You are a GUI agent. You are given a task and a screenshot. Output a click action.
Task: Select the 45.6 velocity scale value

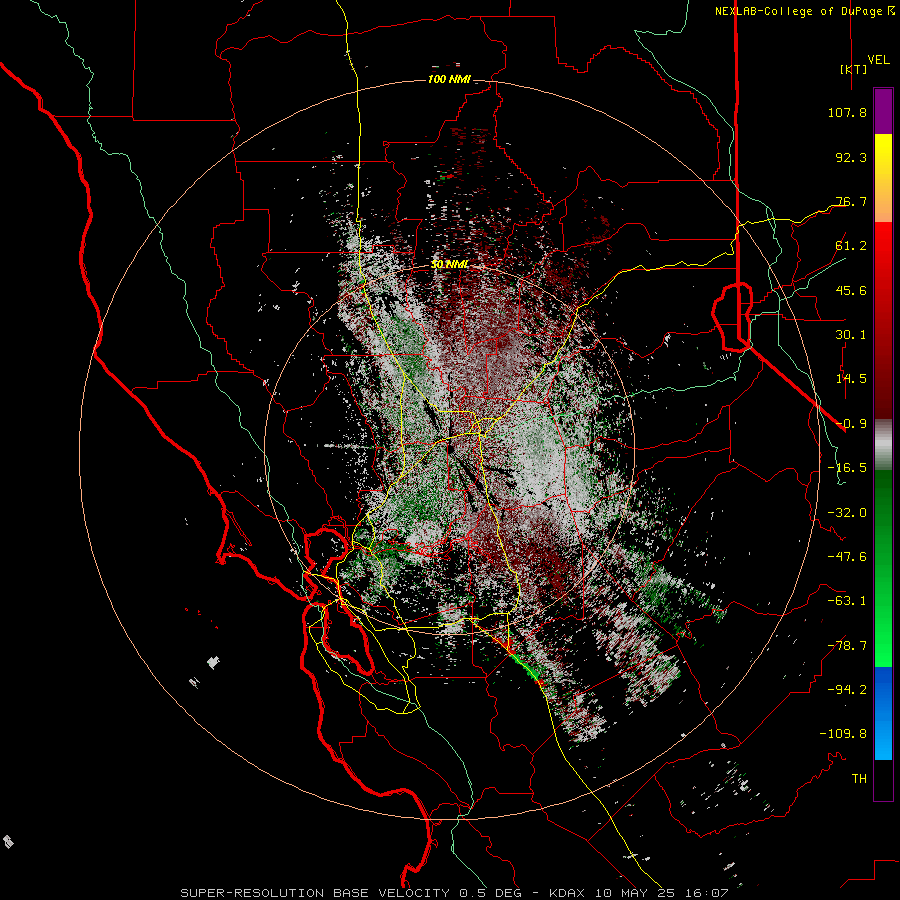coord(851,290)
